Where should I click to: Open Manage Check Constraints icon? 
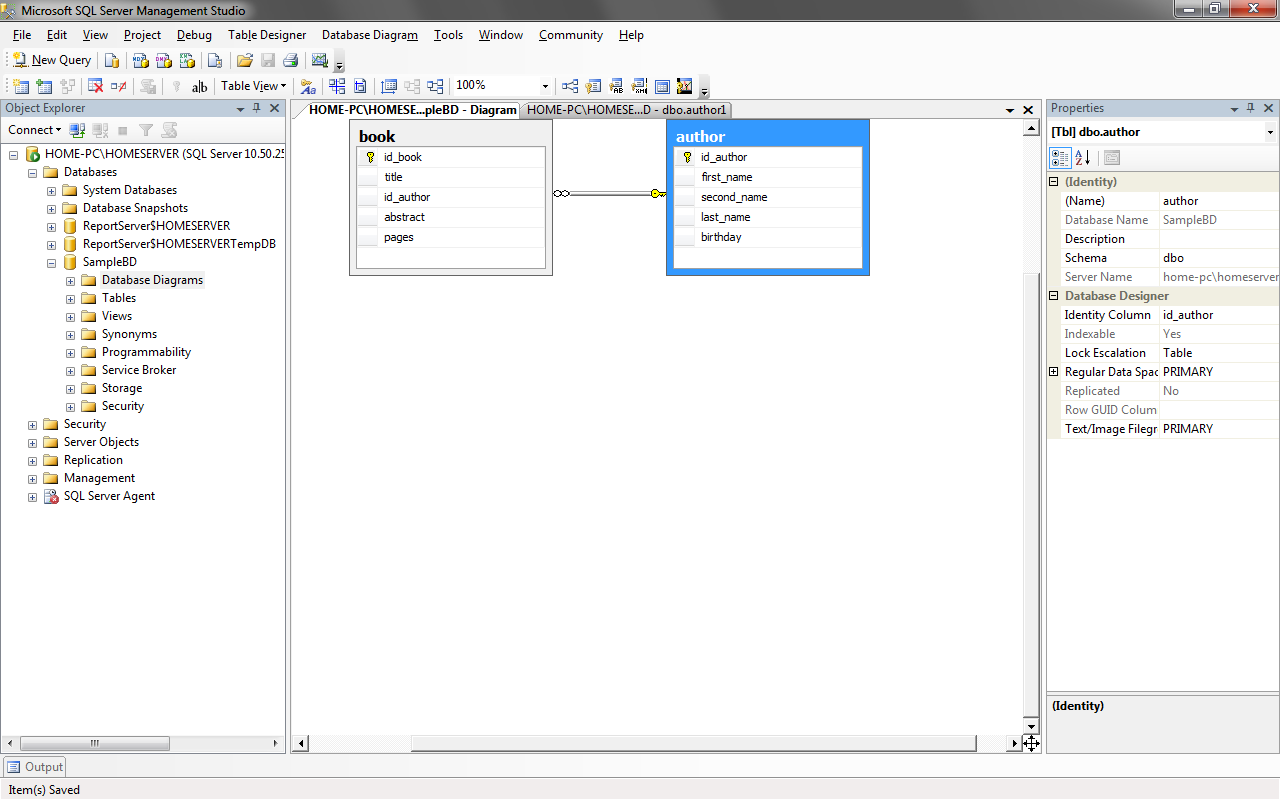(x=662, y=86)
